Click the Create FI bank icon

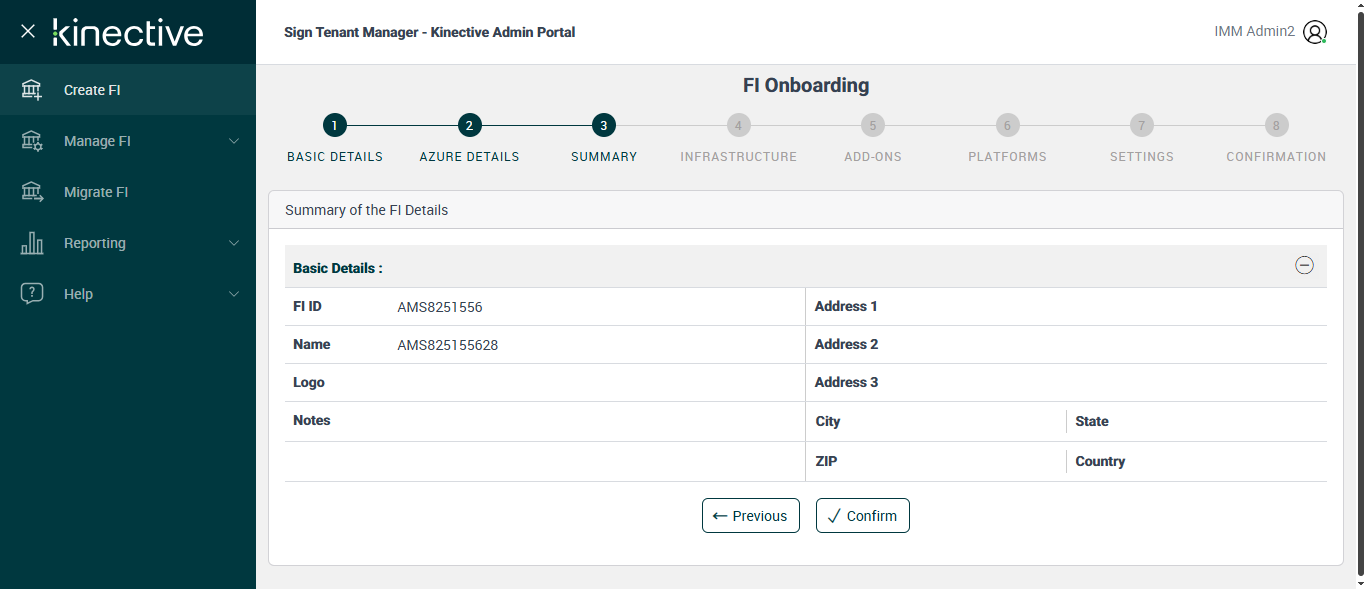[x=32, y=90]
